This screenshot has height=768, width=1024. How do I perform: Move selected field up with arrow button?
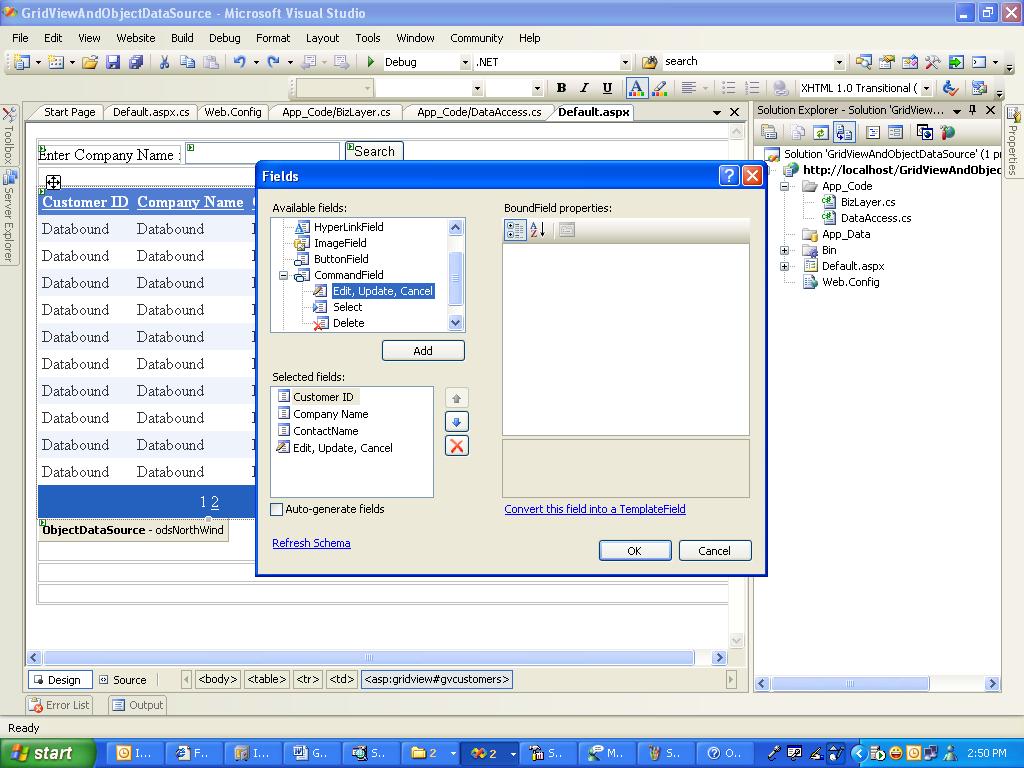point(456,398)
